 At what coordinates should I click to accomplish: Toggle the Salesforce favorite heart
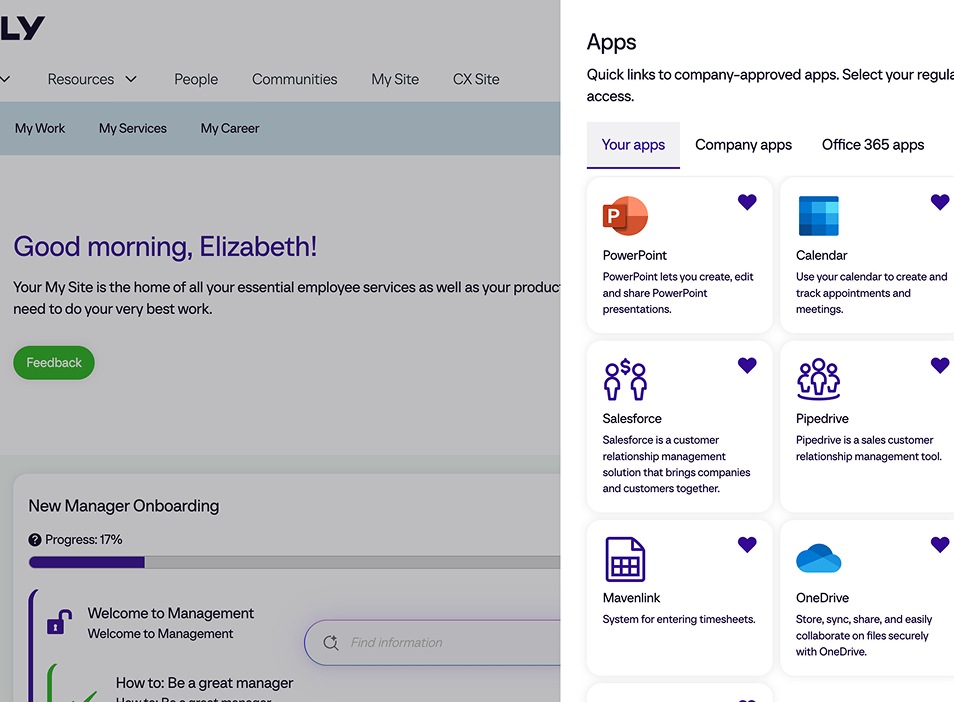click(x=747, y=364)
